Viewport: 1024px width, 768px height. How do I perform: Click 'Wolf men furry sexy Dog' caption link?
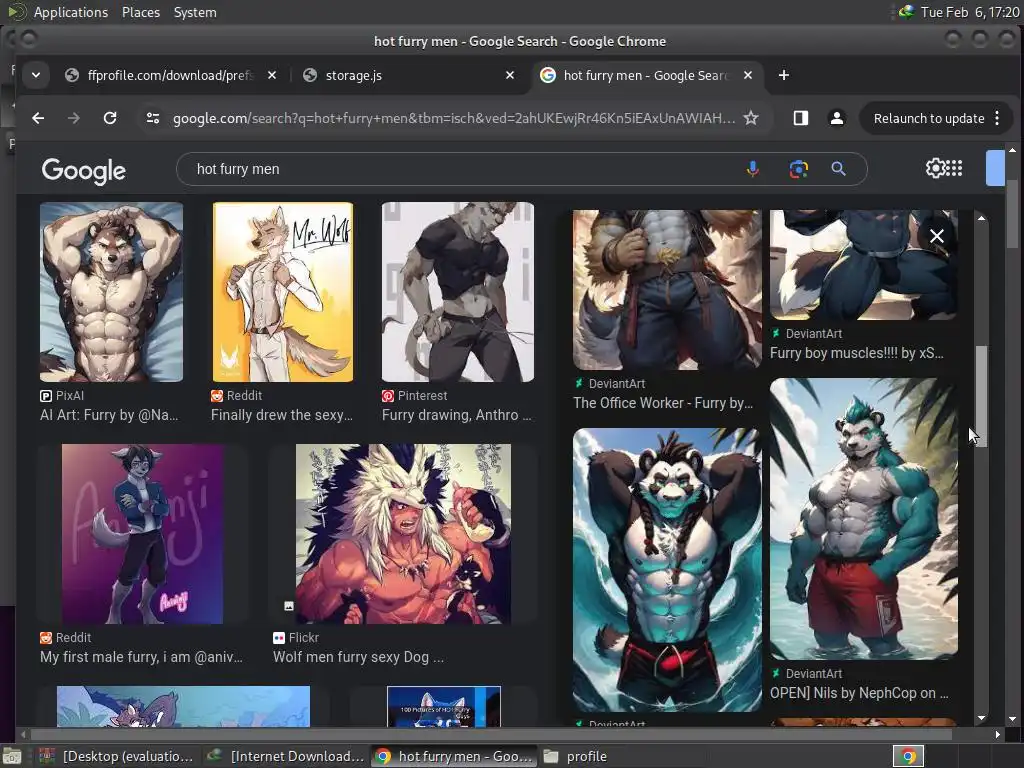(x=358, y=657)
